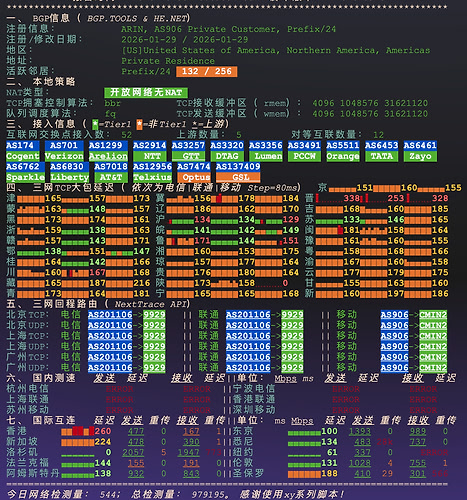Screen dimensions: 467x500
Task: Click the AS3320 badge
Action: coord(227,145)
